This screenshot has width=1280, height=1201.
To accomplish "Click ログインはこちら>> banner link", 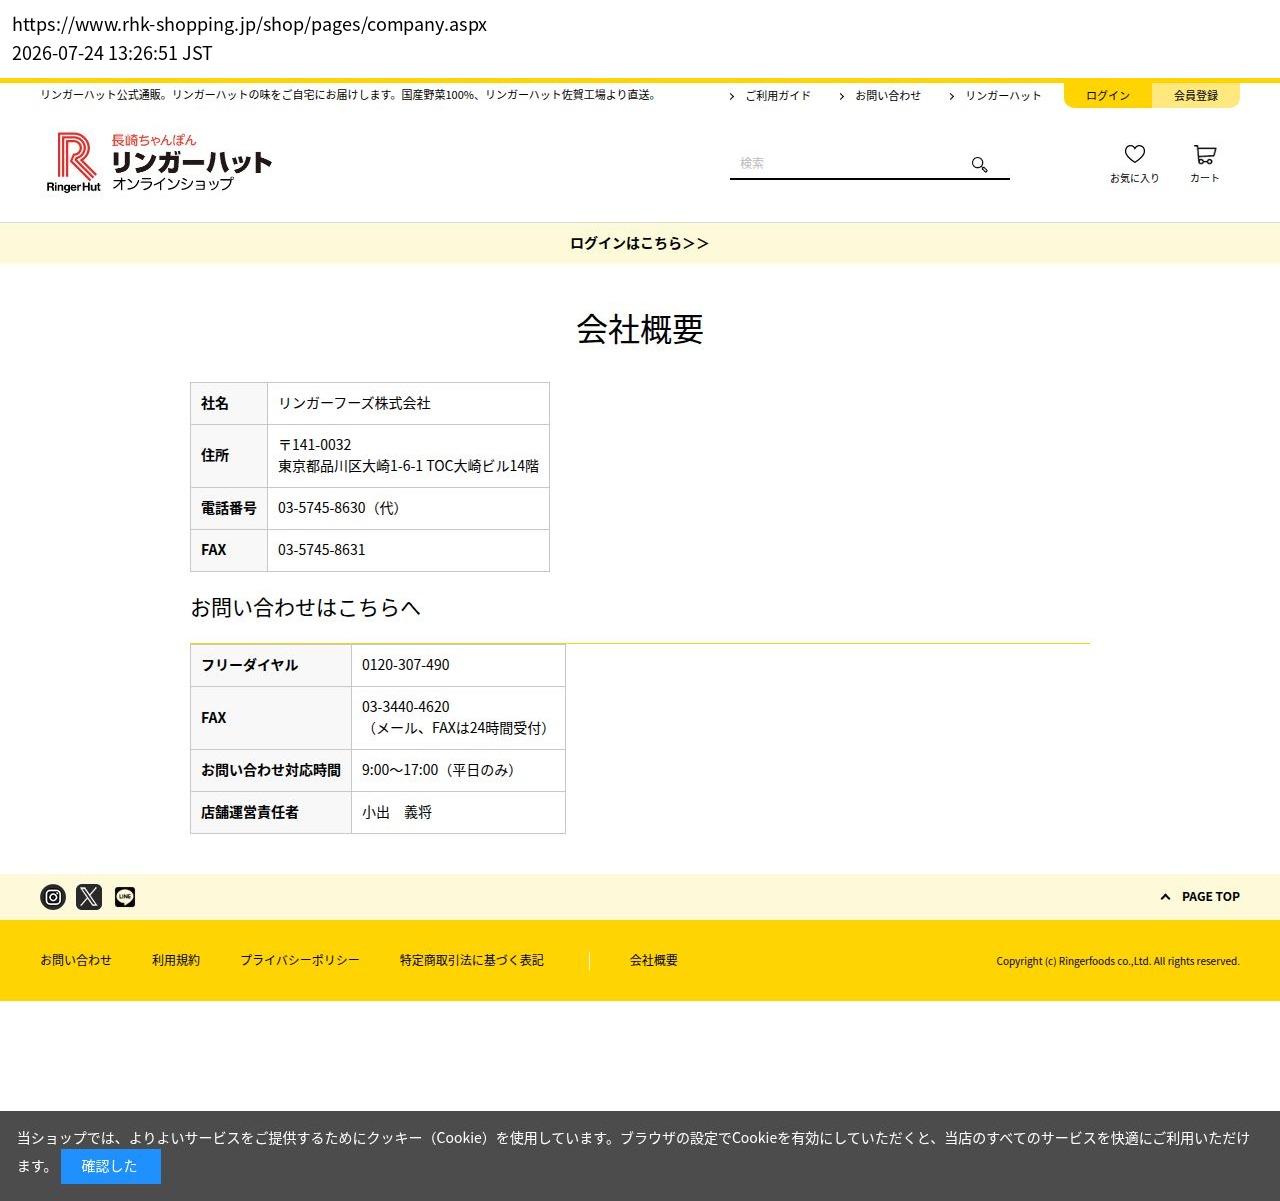I will point(639,243).
